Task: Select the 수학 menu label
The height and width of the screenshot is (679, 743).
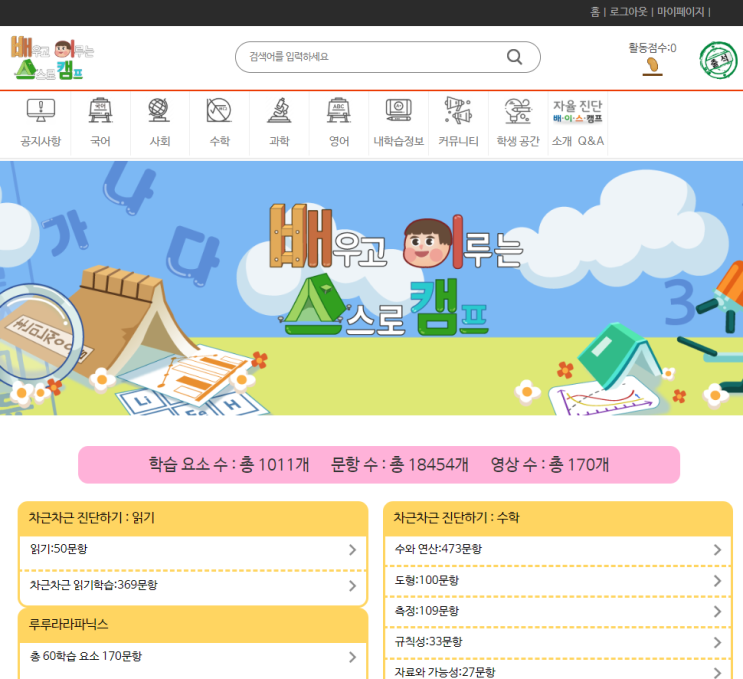Action: click(219, 141)
